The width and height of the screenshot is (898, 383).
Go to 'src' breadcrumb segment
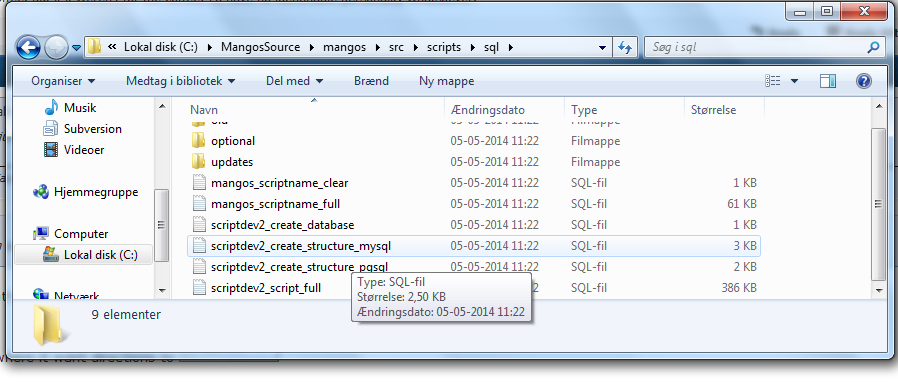click(x=396, y=48)
